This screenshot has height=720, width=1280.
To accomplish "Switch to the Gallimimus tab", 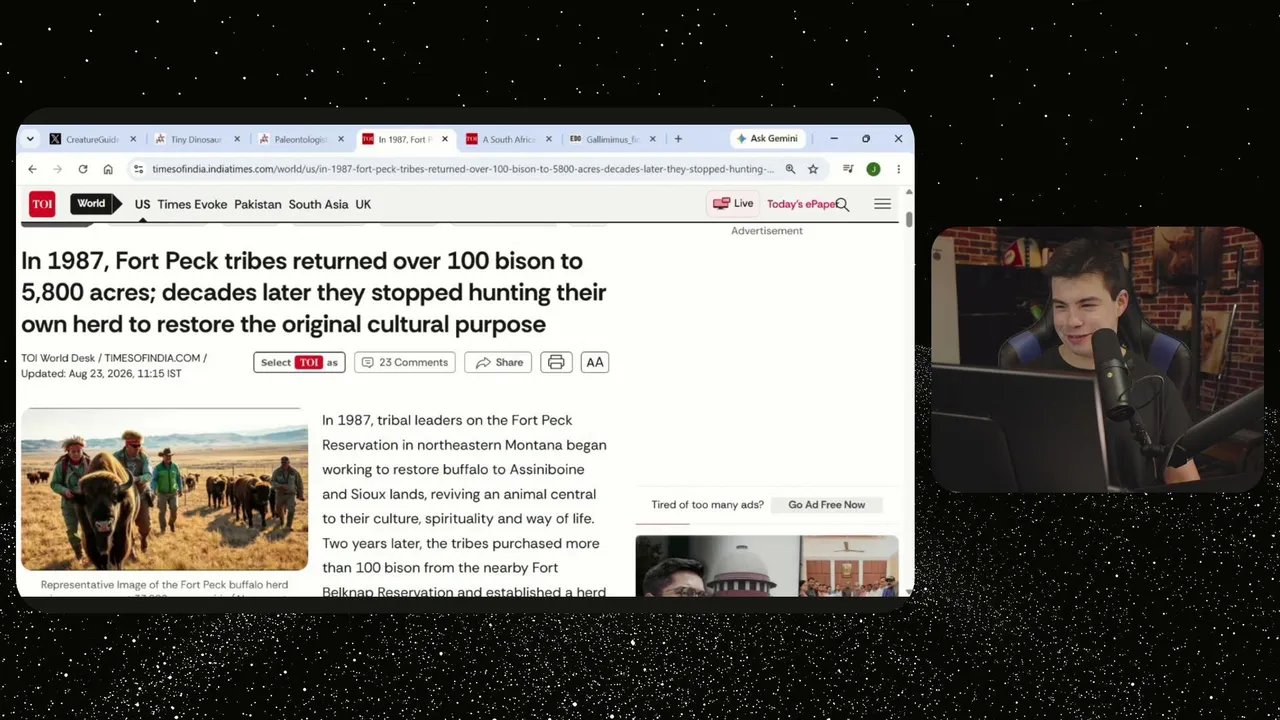I will pyautogui.click(x=605, y=139).
